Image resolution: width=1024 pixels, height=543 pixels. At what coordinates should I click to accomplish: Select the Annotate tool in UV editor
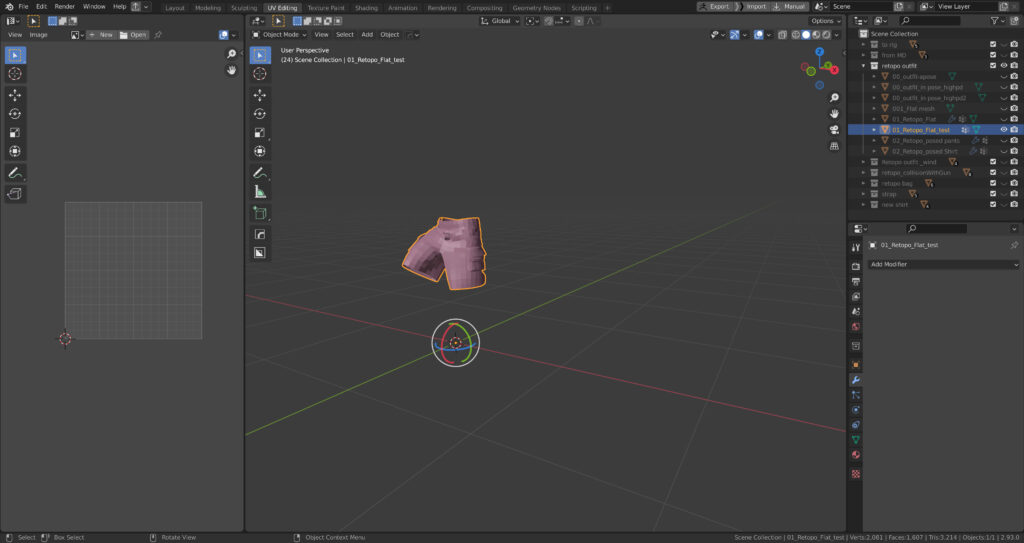(15, 173)
